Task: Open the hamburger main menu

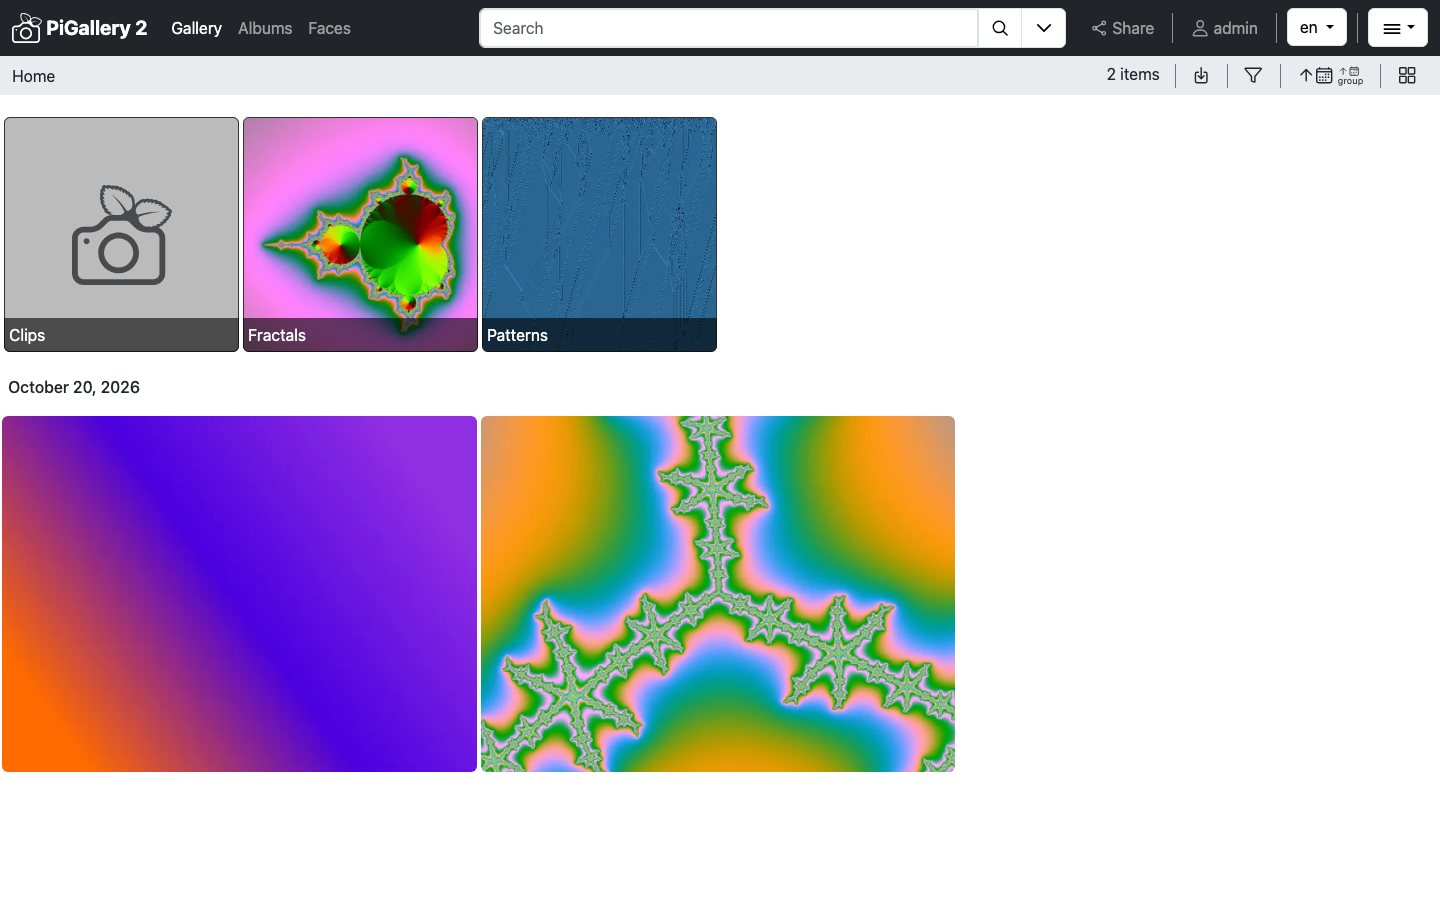Action: click(1398, 28)
